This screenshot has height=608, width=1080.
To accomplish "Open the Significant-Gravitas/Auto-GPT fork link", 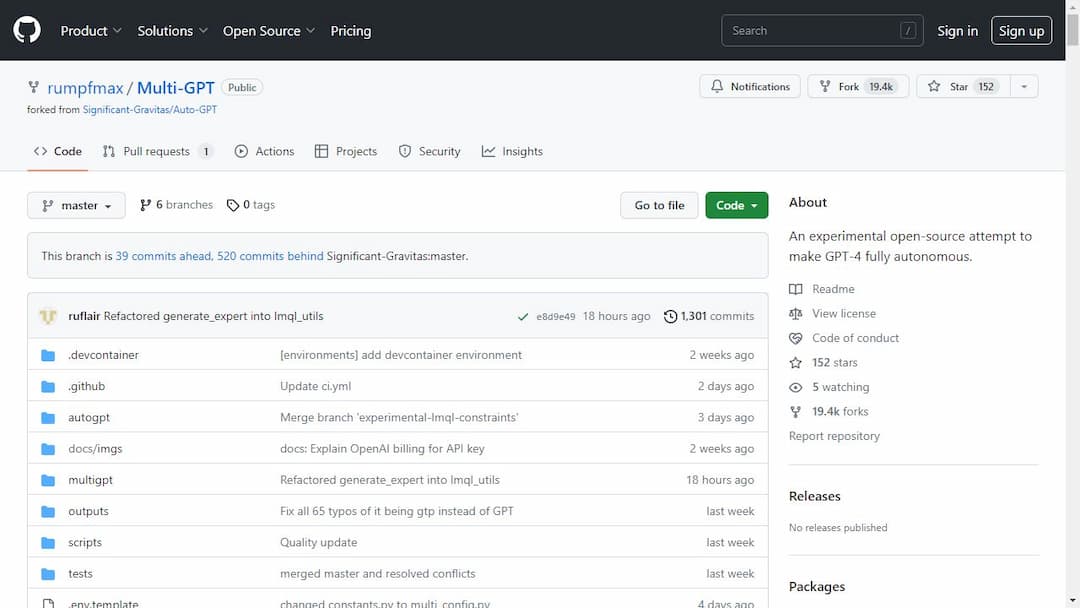I will [150, 109].
